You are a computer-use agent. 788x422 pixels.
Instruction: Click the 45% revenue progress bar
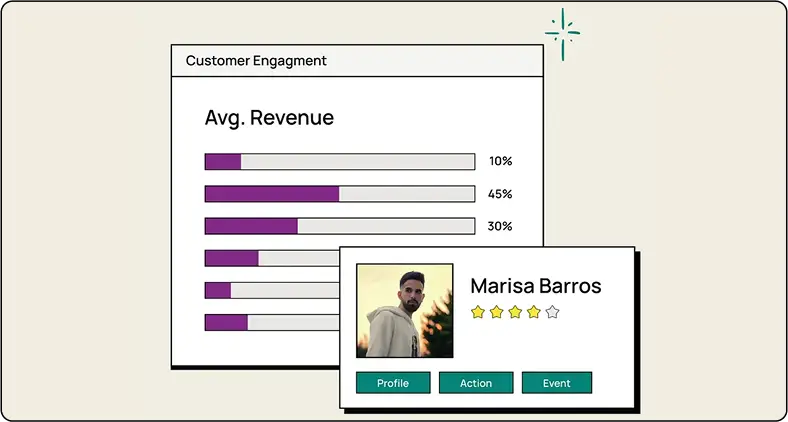pyautogui.click(x=340, y=194)
